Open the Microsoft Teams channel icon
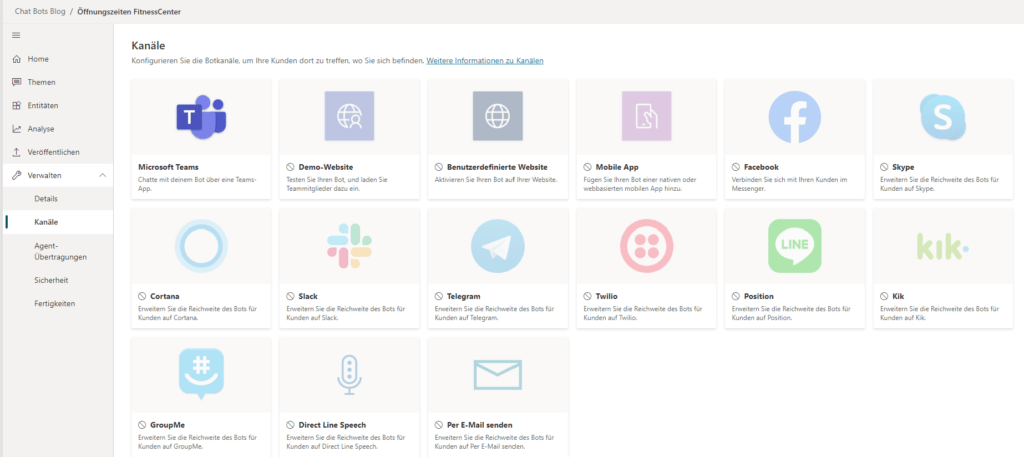This screenshot has height=457, width=1024. [x=201, y=117]
